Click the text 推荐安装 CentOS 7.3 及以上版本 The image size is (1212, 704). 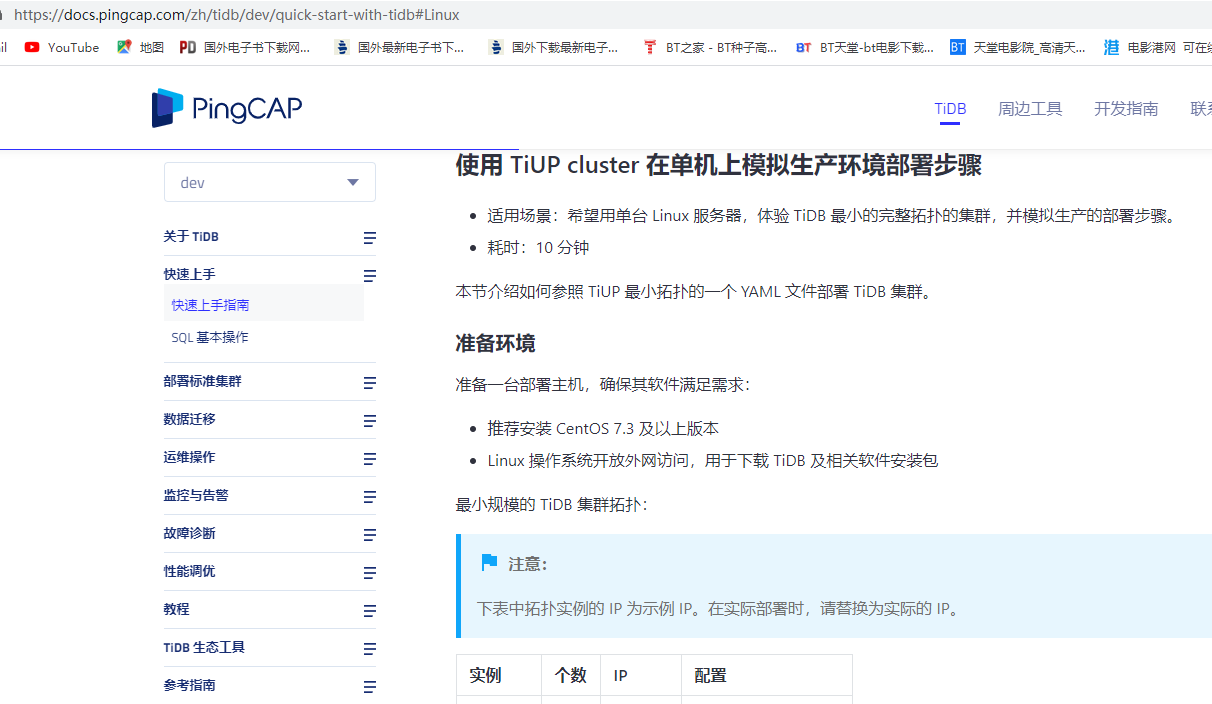point(603,429)
